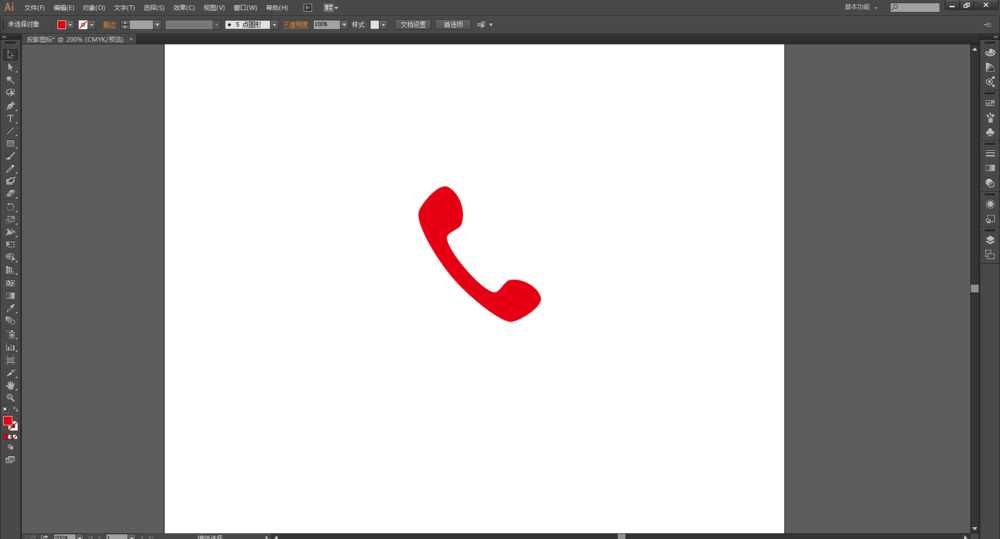Open the 窗口(W) menu
Screen dimensions: 1000x539
coord(245,7)
